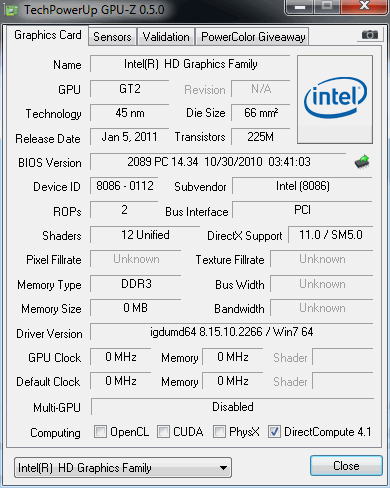Click the Technology field showing 45 nm
This screenshot has width=390, height=488.
coord(129,113)
